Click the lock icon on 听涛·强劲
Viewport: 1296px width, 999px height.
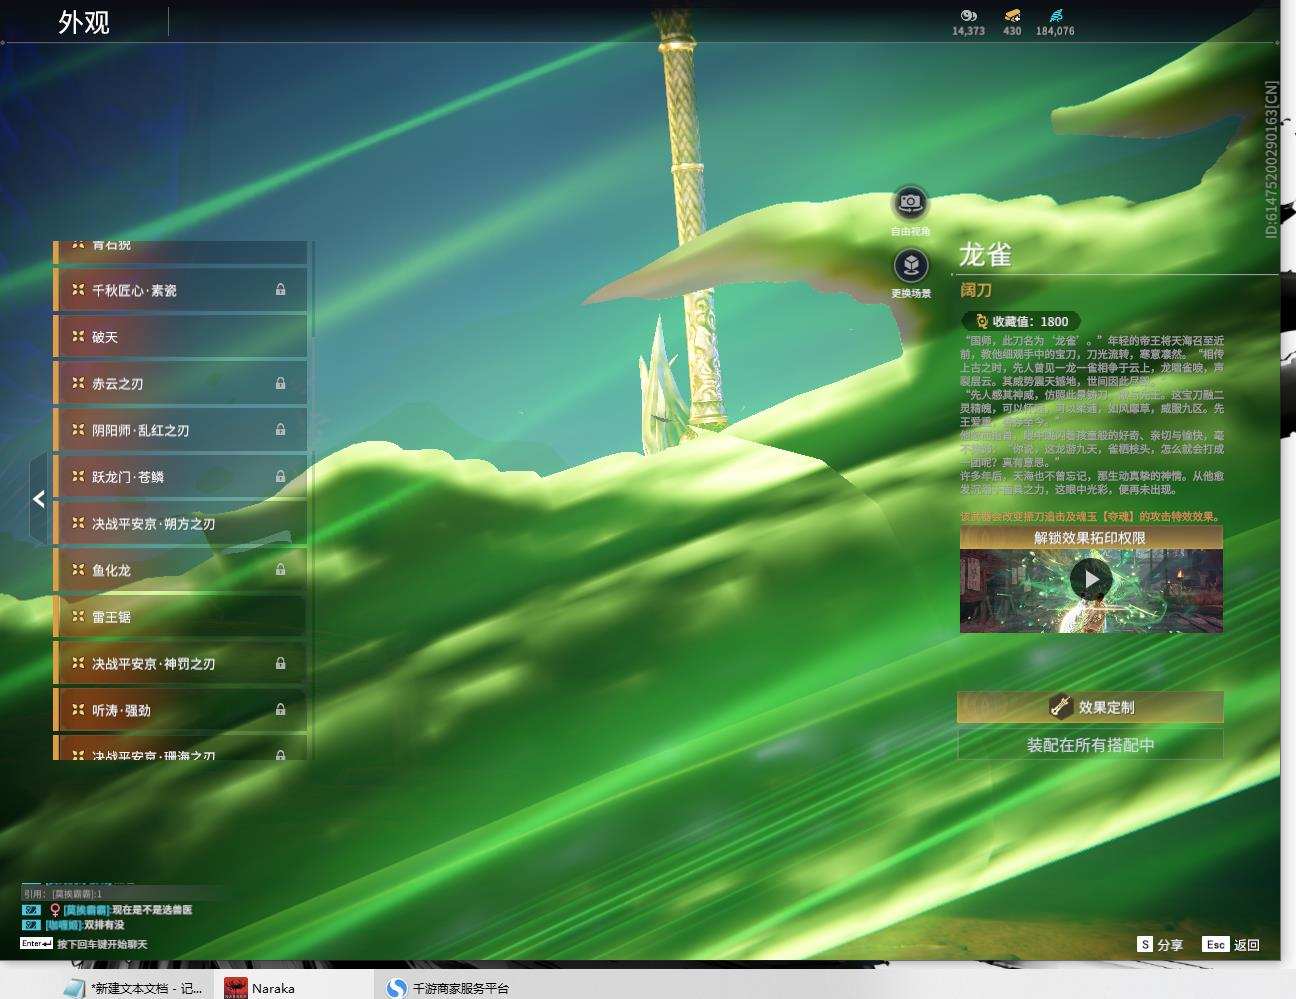pos(281,710)
